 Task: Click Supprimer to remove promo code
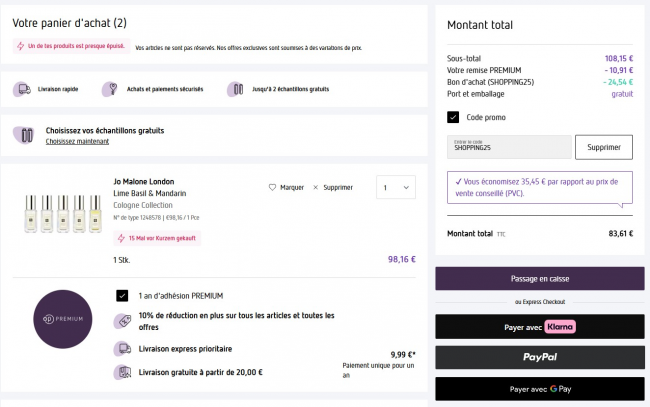pyautogui.click(x=603, y=147)
